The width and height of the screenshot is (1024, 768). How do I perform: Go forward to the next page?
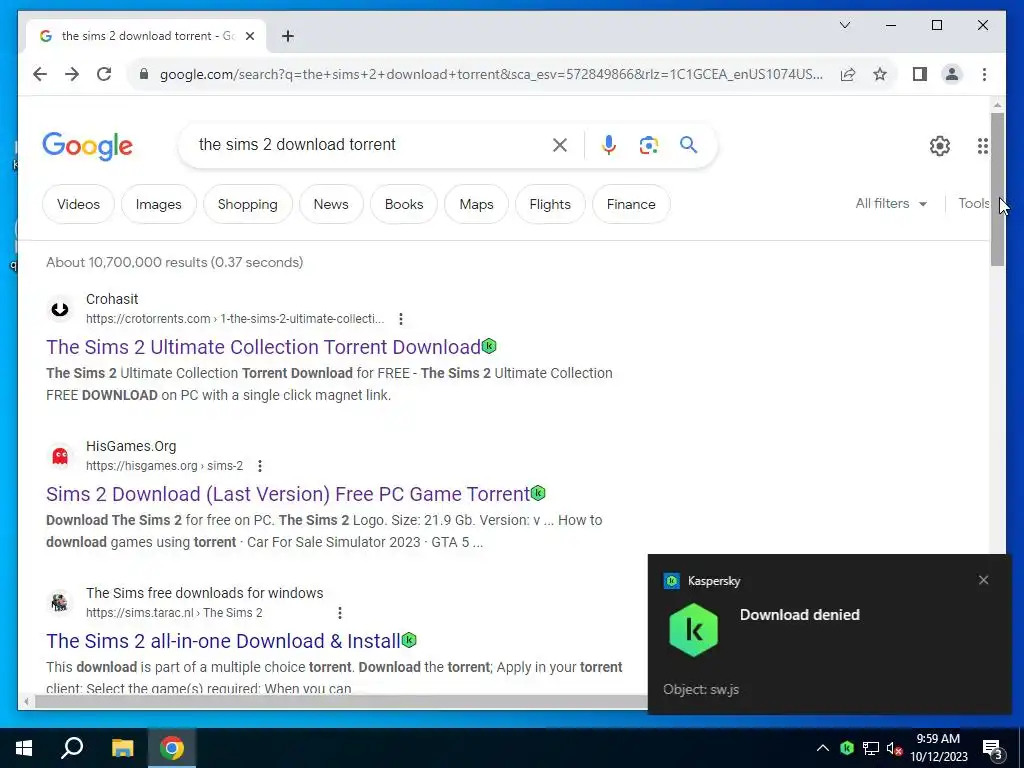(x=72, y=74)
